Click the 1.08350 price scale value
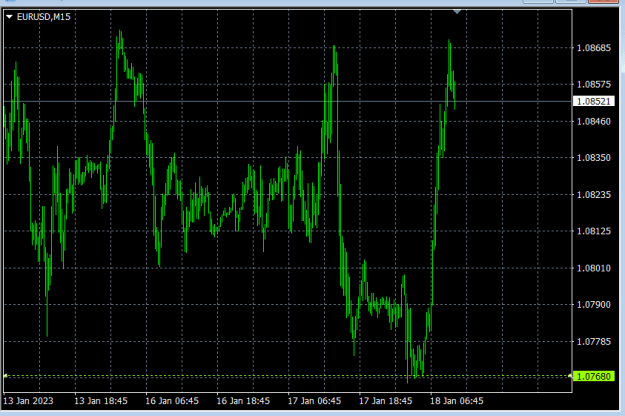This screenshot has height=416, width=625. click(594, 158)
